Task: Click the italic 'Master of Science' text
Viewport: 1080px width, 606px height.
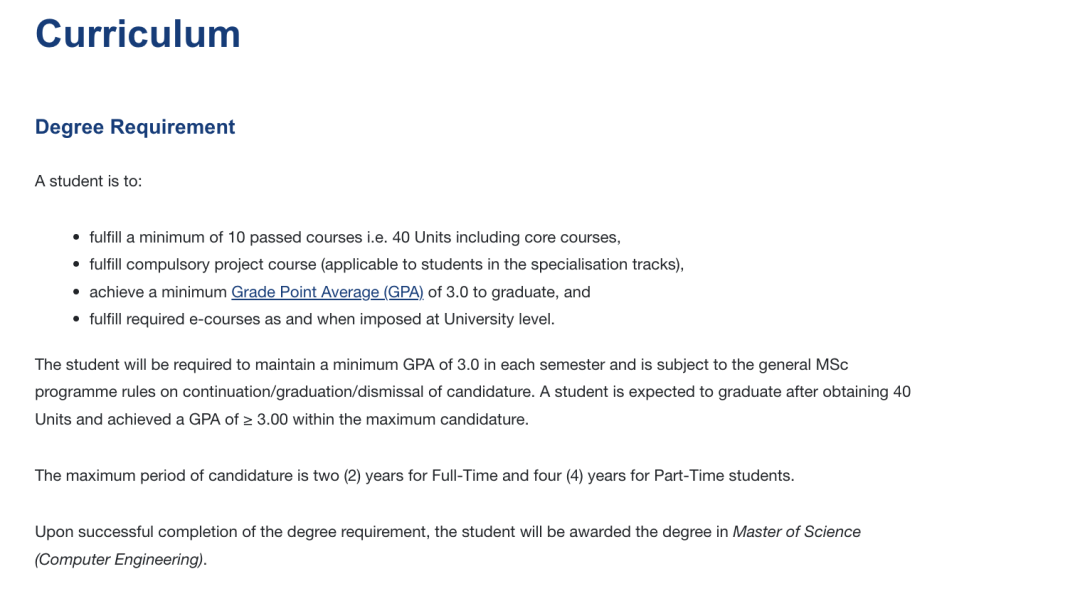Action: [x=796, y=531]
